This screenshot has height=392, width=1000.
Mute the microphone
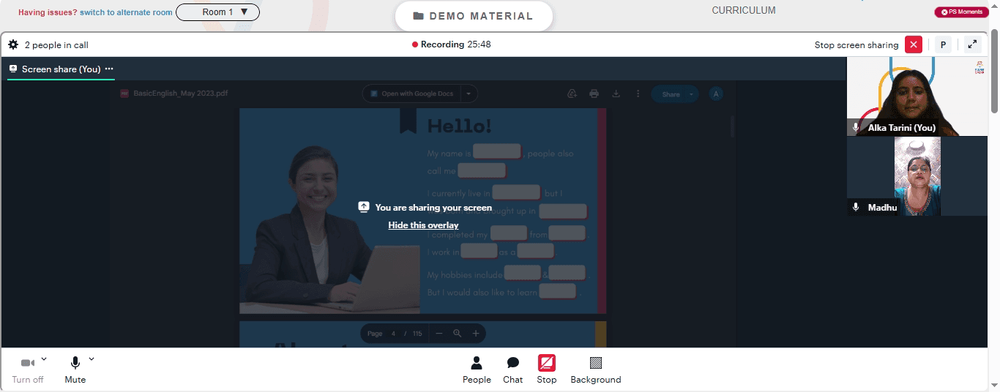(75, 370)
